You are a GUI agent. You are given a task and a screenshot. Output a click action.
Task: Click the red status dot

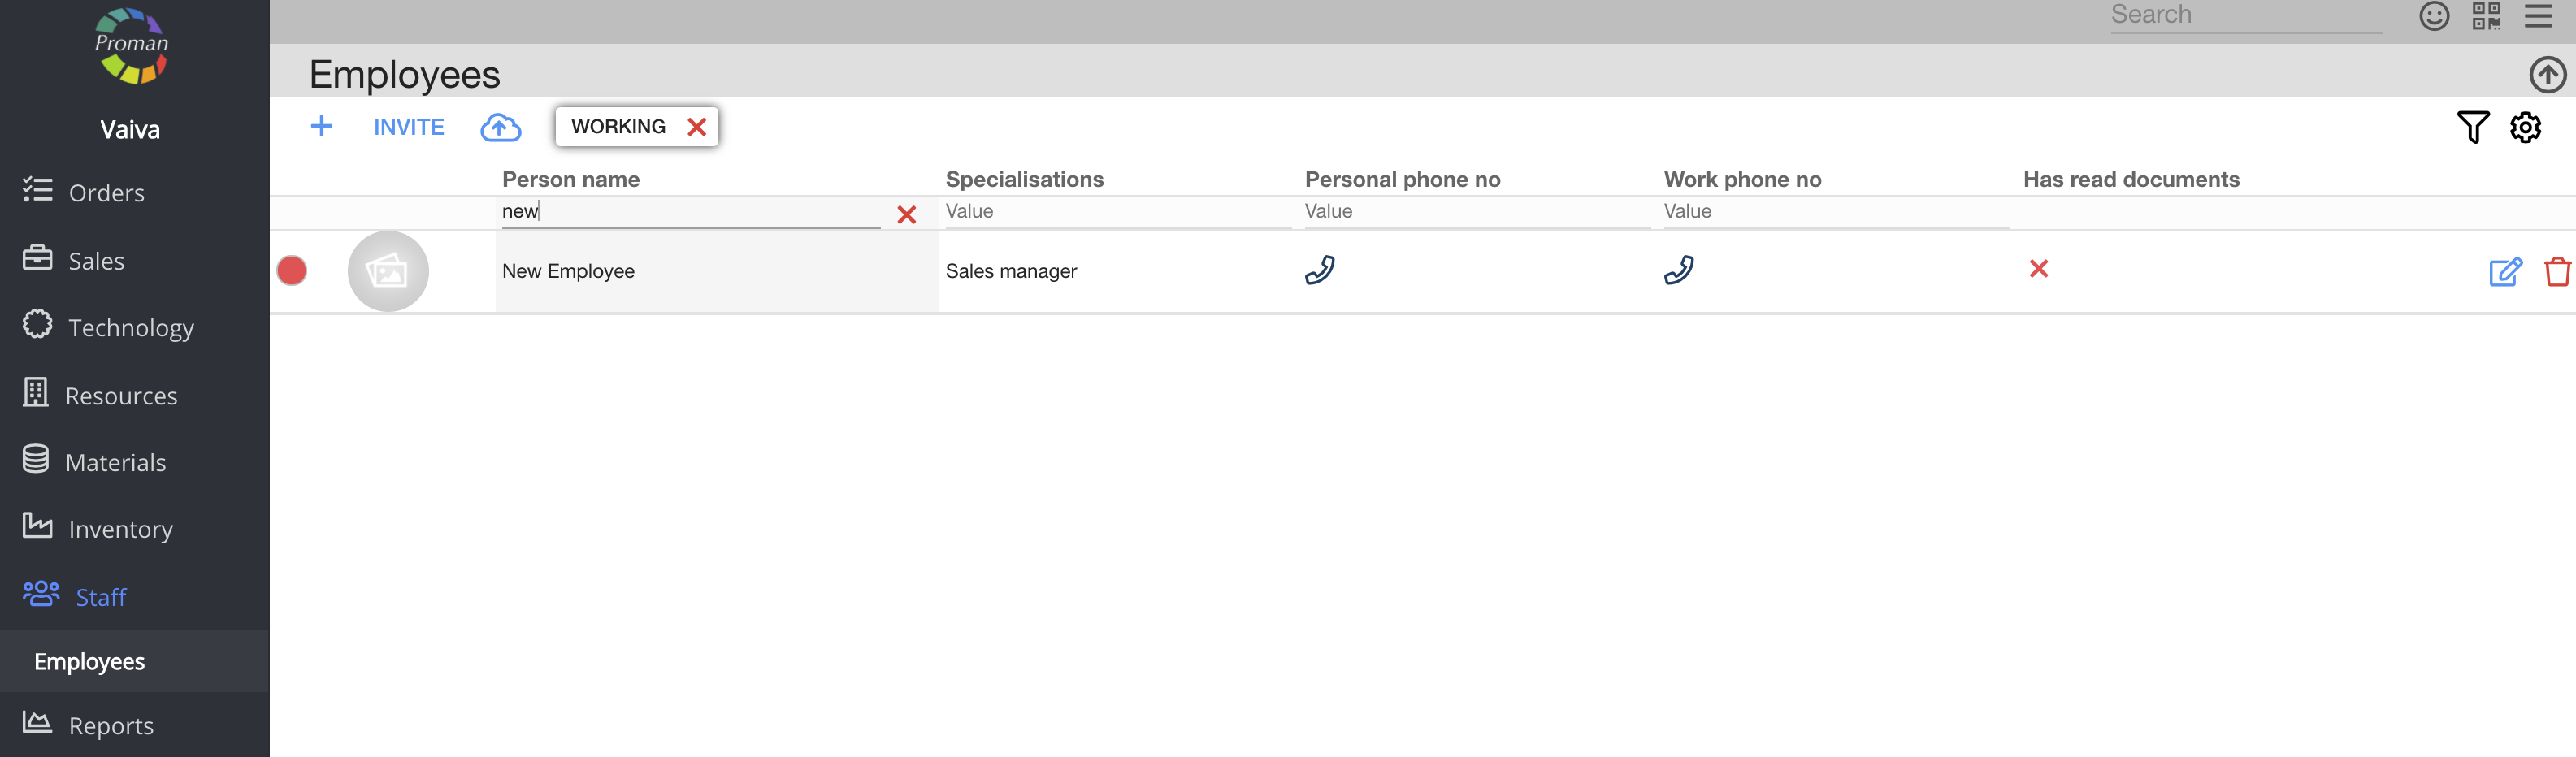292,271
